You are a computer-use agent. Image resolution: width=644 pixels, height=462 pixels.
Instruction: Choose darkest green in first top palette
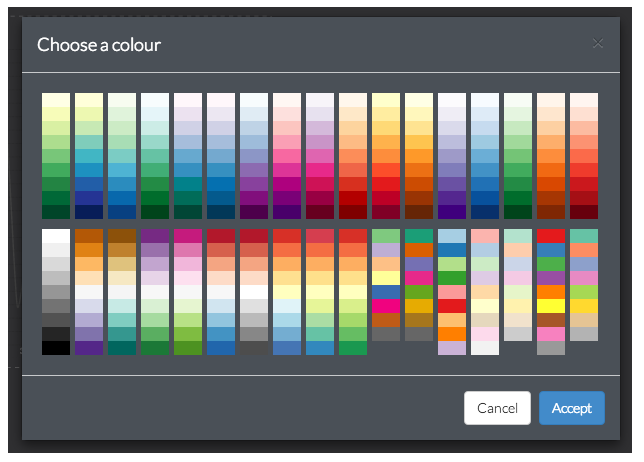click(56, 212)
